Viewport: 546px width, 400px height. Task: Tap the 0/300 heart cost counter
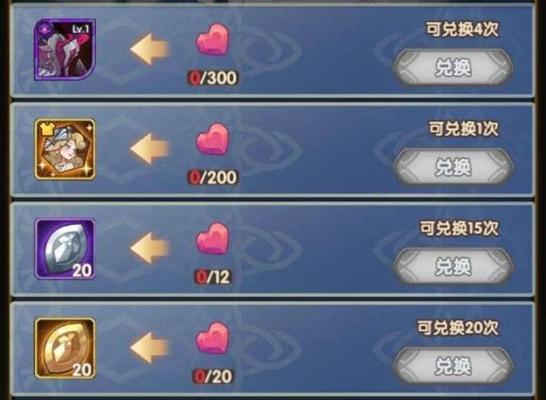212,78
